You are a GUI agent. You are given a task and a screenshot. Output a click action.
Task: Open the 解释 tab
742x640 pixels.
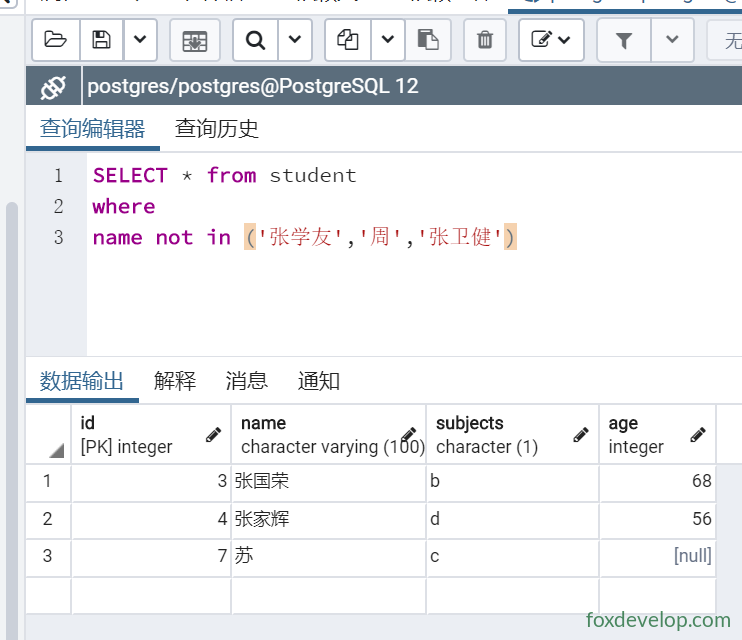(175, 381)
